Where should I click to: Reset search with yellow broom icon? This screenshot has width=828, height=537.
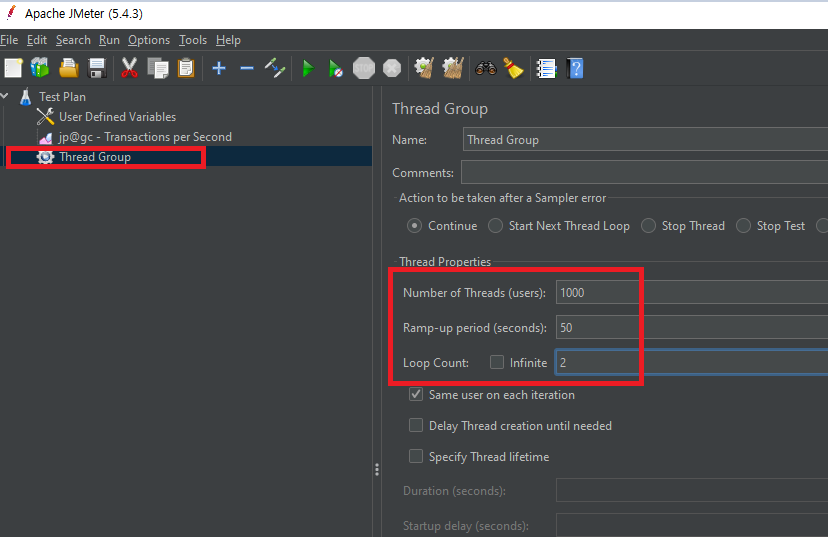click(513, 68)
